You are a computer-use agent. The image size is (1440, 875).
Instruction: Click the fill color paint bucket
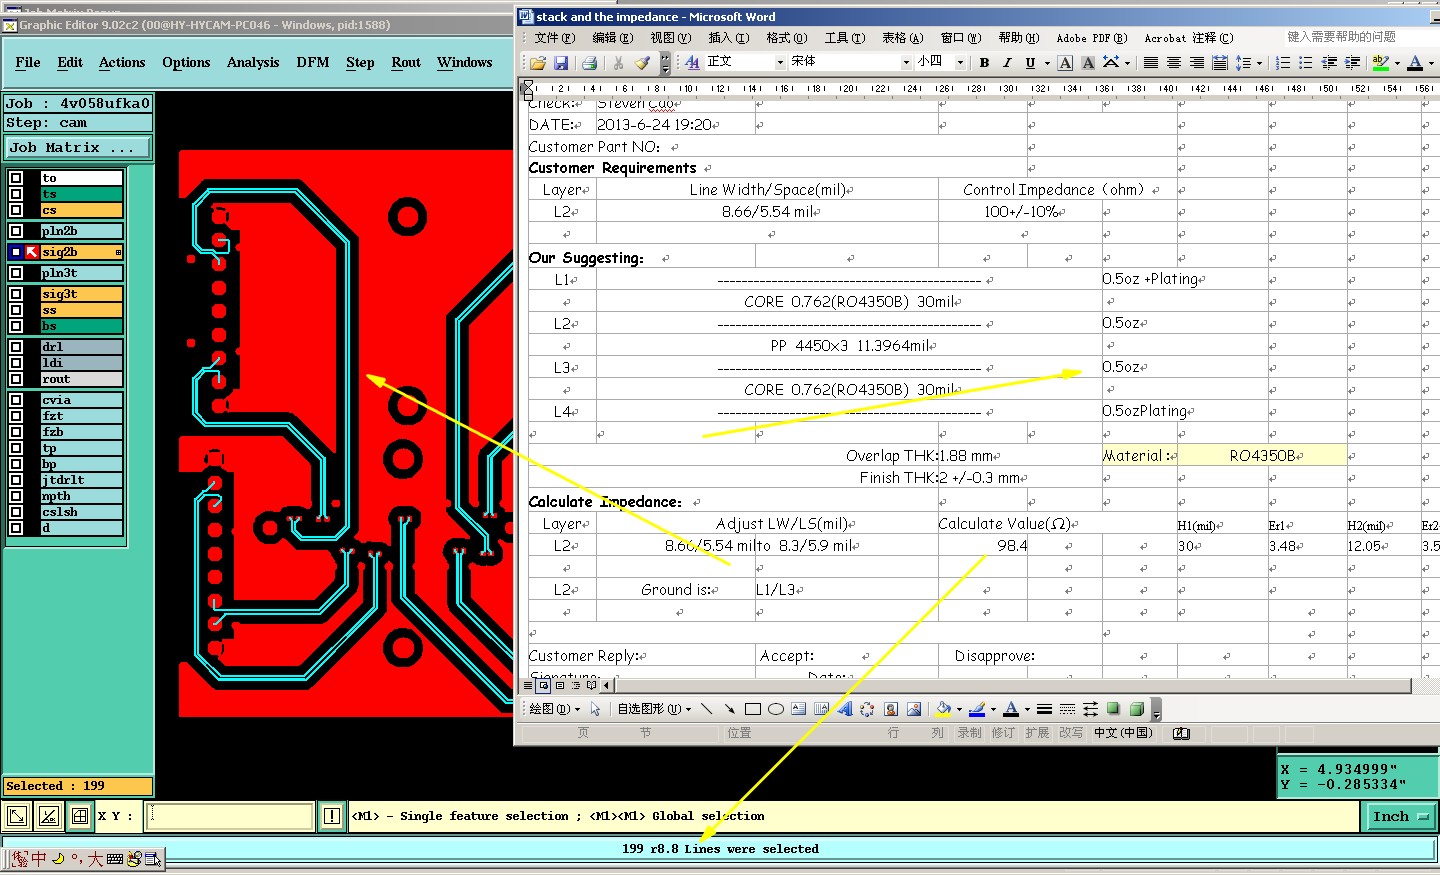point(943,709)
